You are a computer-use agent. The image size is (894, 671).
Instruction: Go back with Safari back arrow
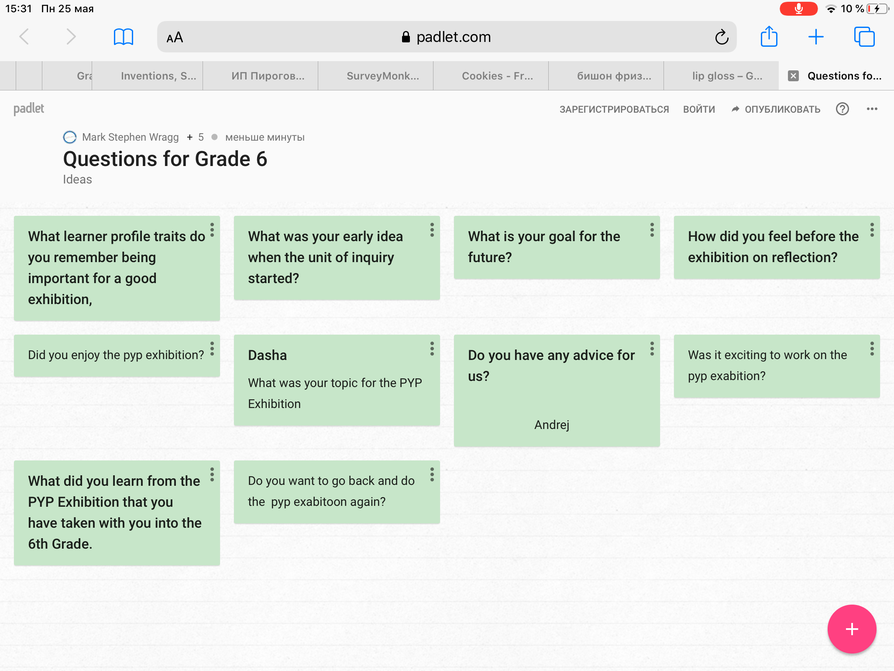25,37
